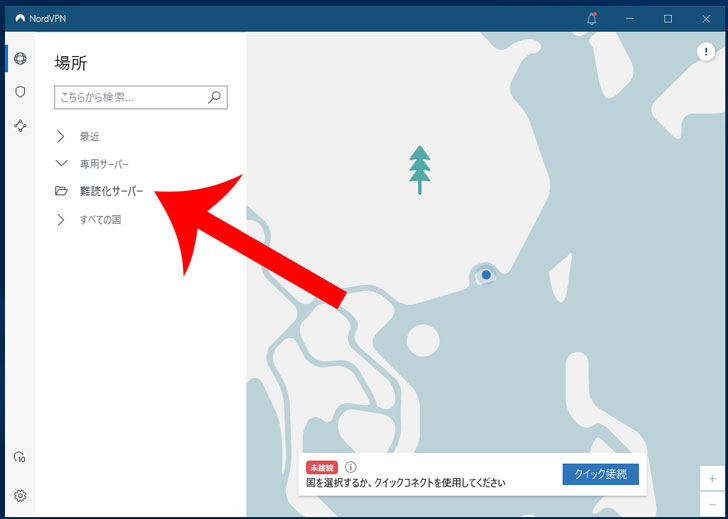Click the green tree marker on map
This screenshot has height=519, width=728.
click(x=420, y=169)
